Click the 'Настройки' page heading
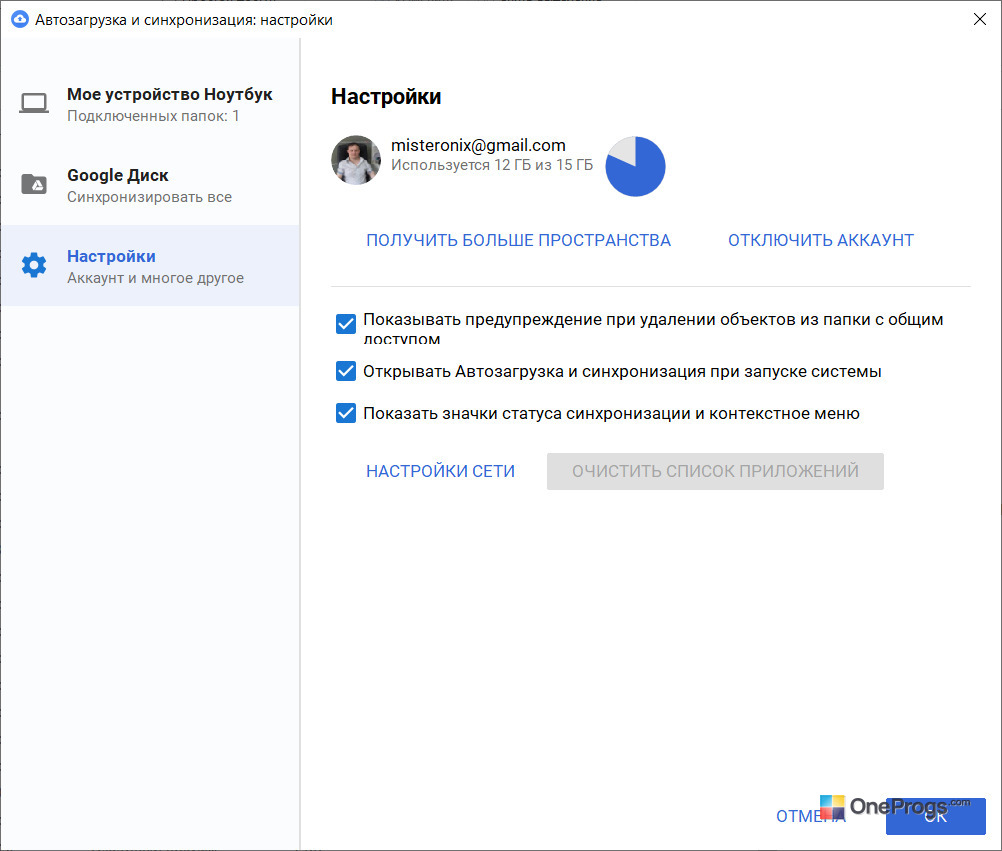The height and width of the screenshot is (851, 1002). point(386,96)
